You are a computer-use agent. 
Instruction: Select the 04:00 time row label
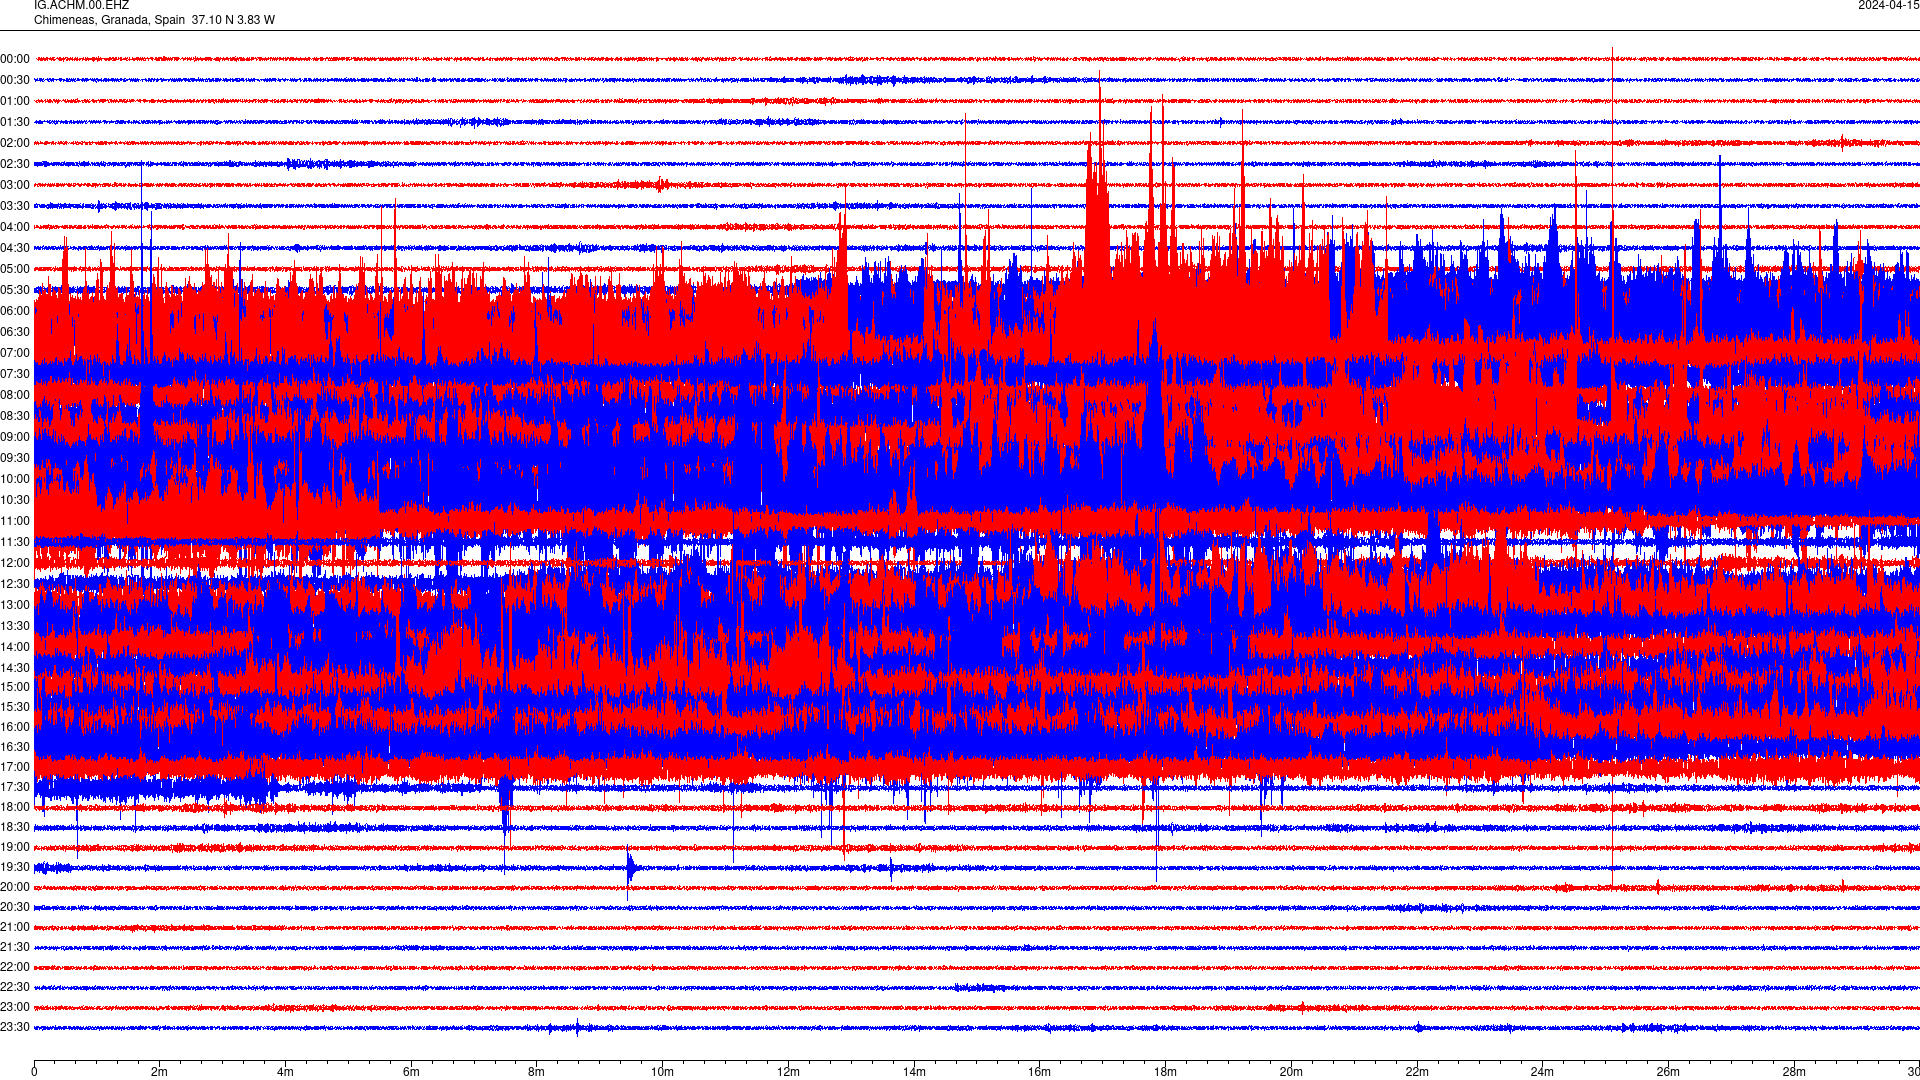point(15,227)
